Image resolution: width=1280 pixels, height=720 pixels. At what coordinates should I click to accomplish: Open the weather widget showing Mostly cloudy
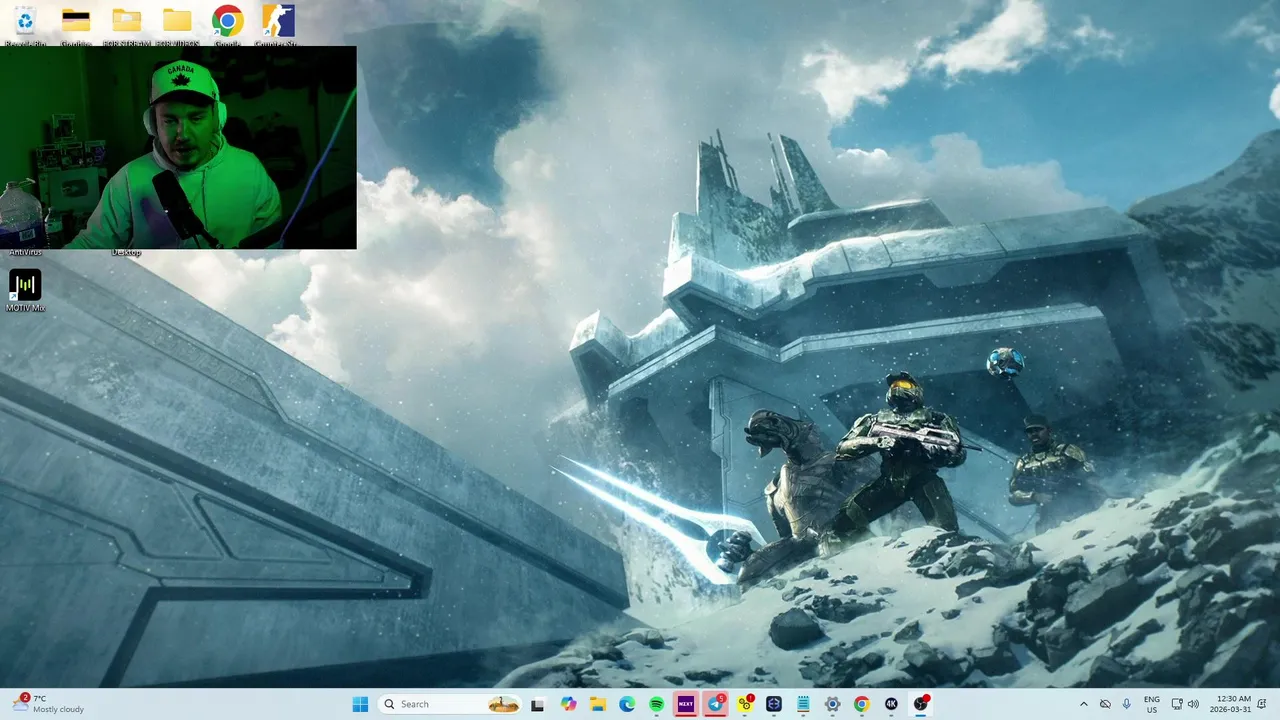[48, 704]
